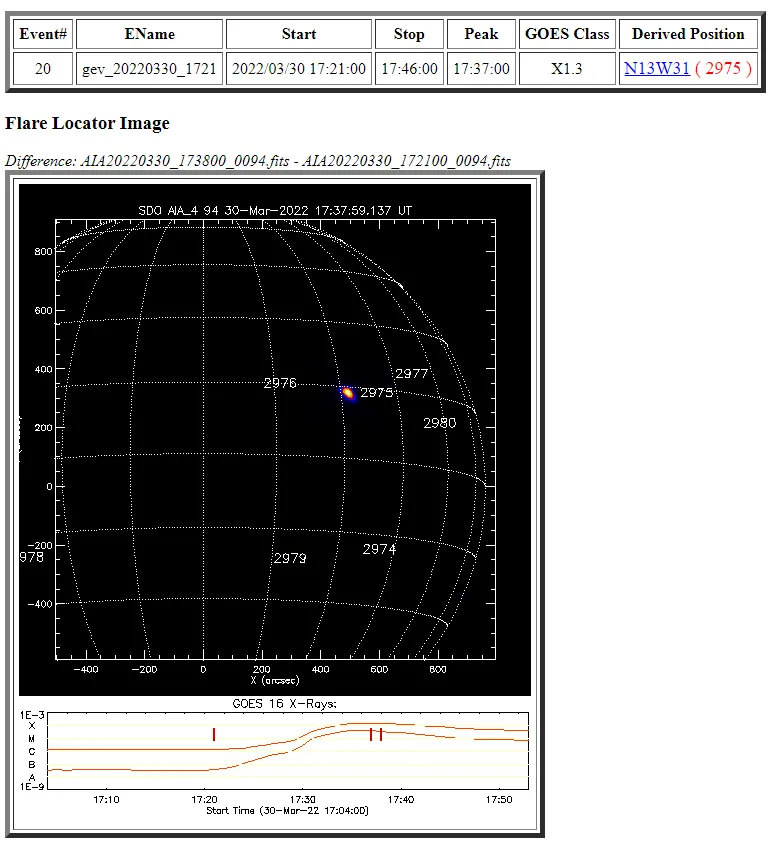Click the Start Time (30-Mar-22 17:04:00) label
Image resolution: width=774 pixels, height=849 pixels.
coord(287,811)
